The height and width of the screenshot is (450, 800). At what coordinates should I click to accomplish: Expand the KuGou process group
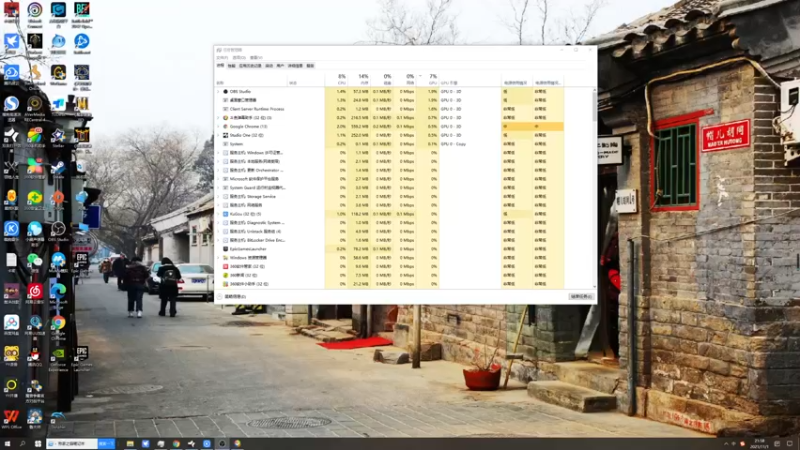(218, 214)
